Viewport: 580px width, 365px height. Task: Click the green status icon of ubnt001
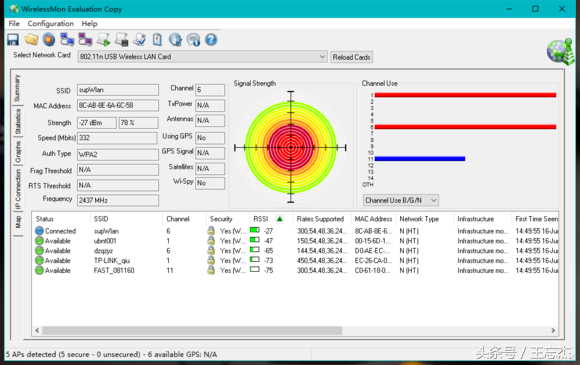pos(39,241)
